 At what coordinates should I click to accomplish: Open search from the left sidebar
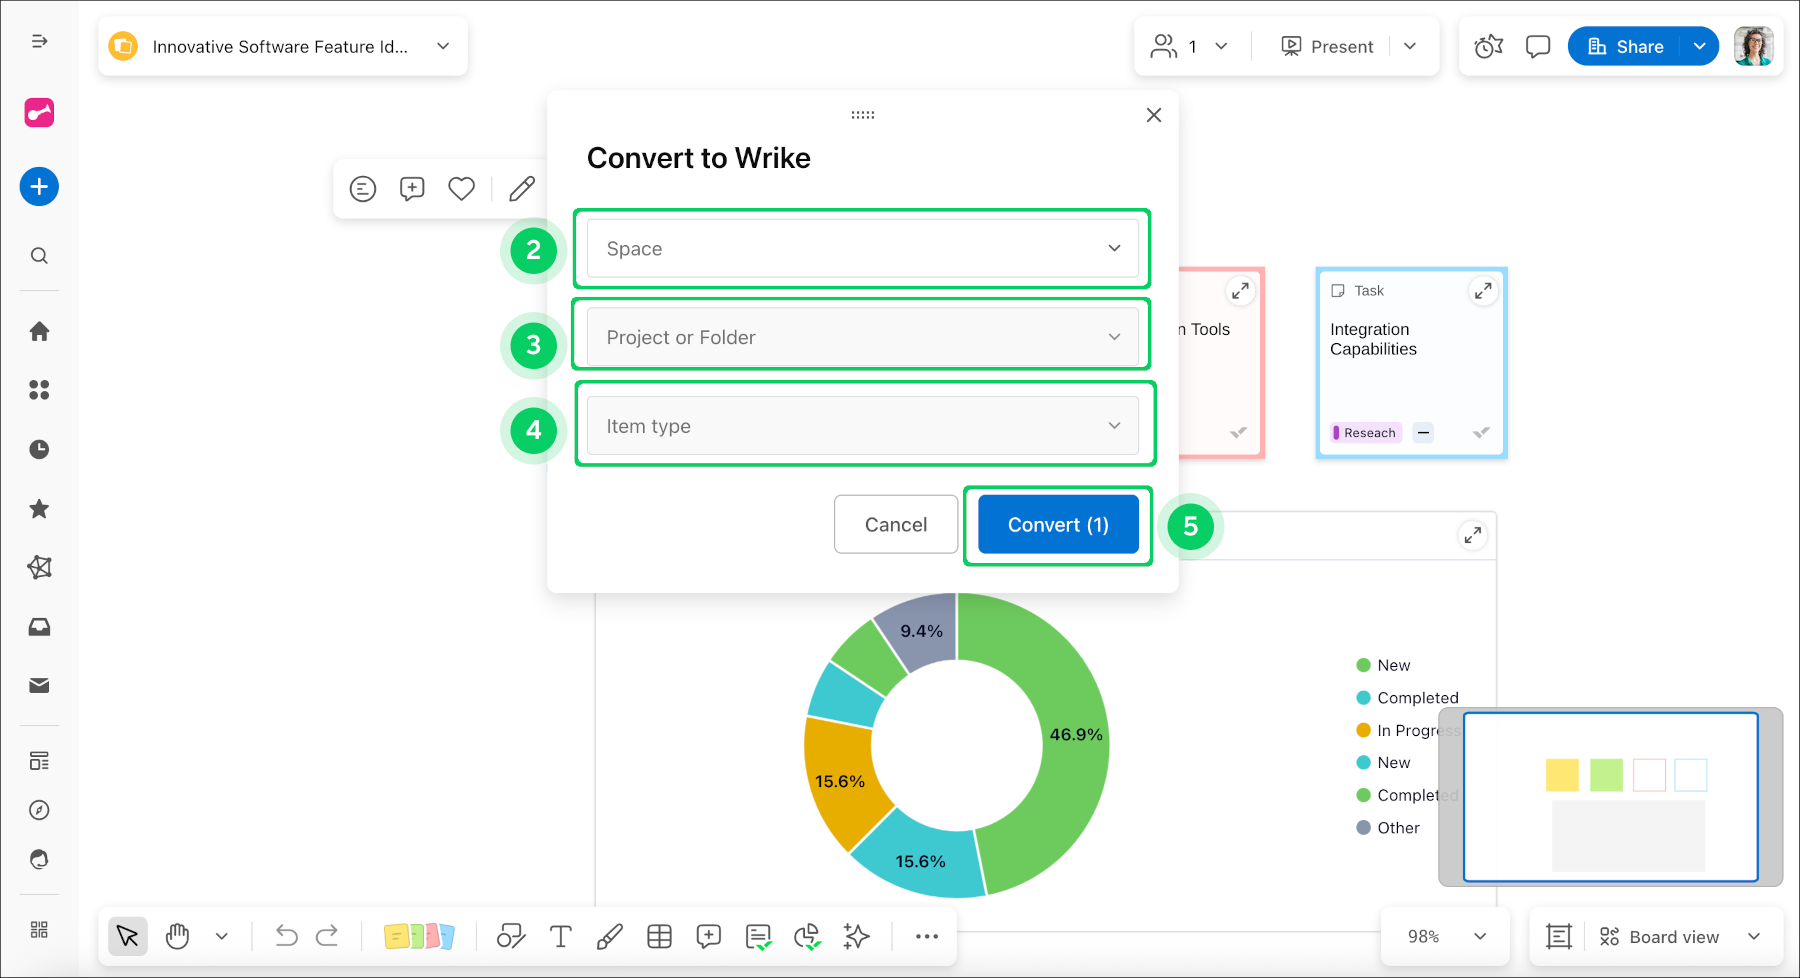pyautogui.click(x=39, y=255)
